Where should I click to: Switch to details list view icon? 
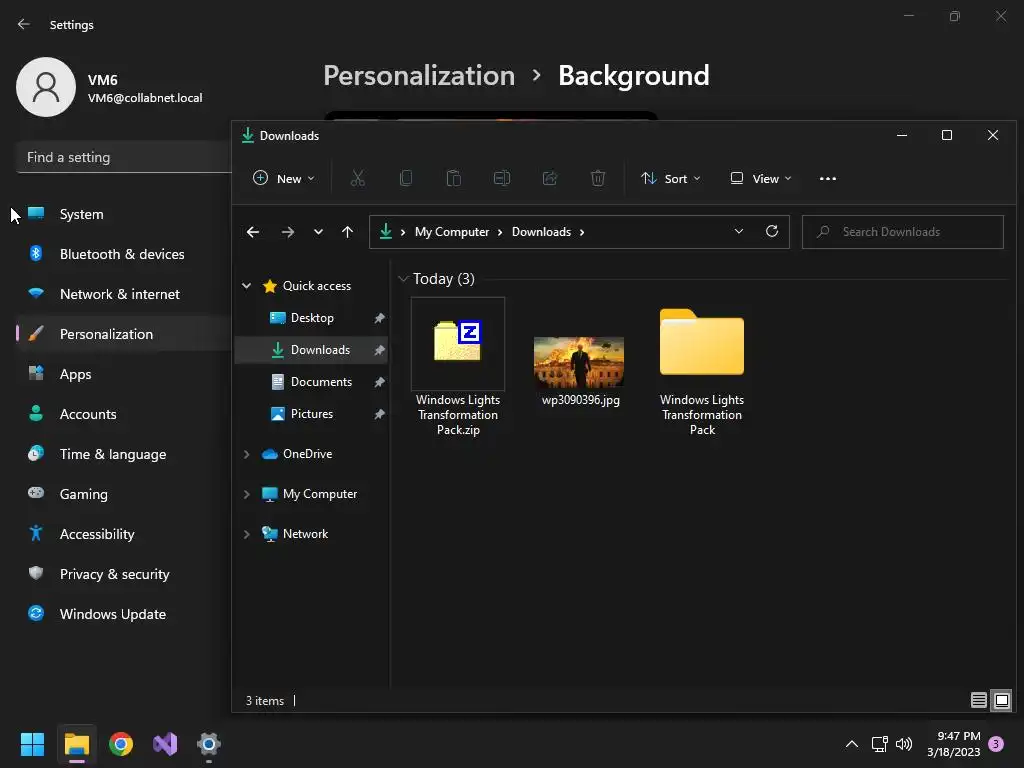(x=978, y=700)
